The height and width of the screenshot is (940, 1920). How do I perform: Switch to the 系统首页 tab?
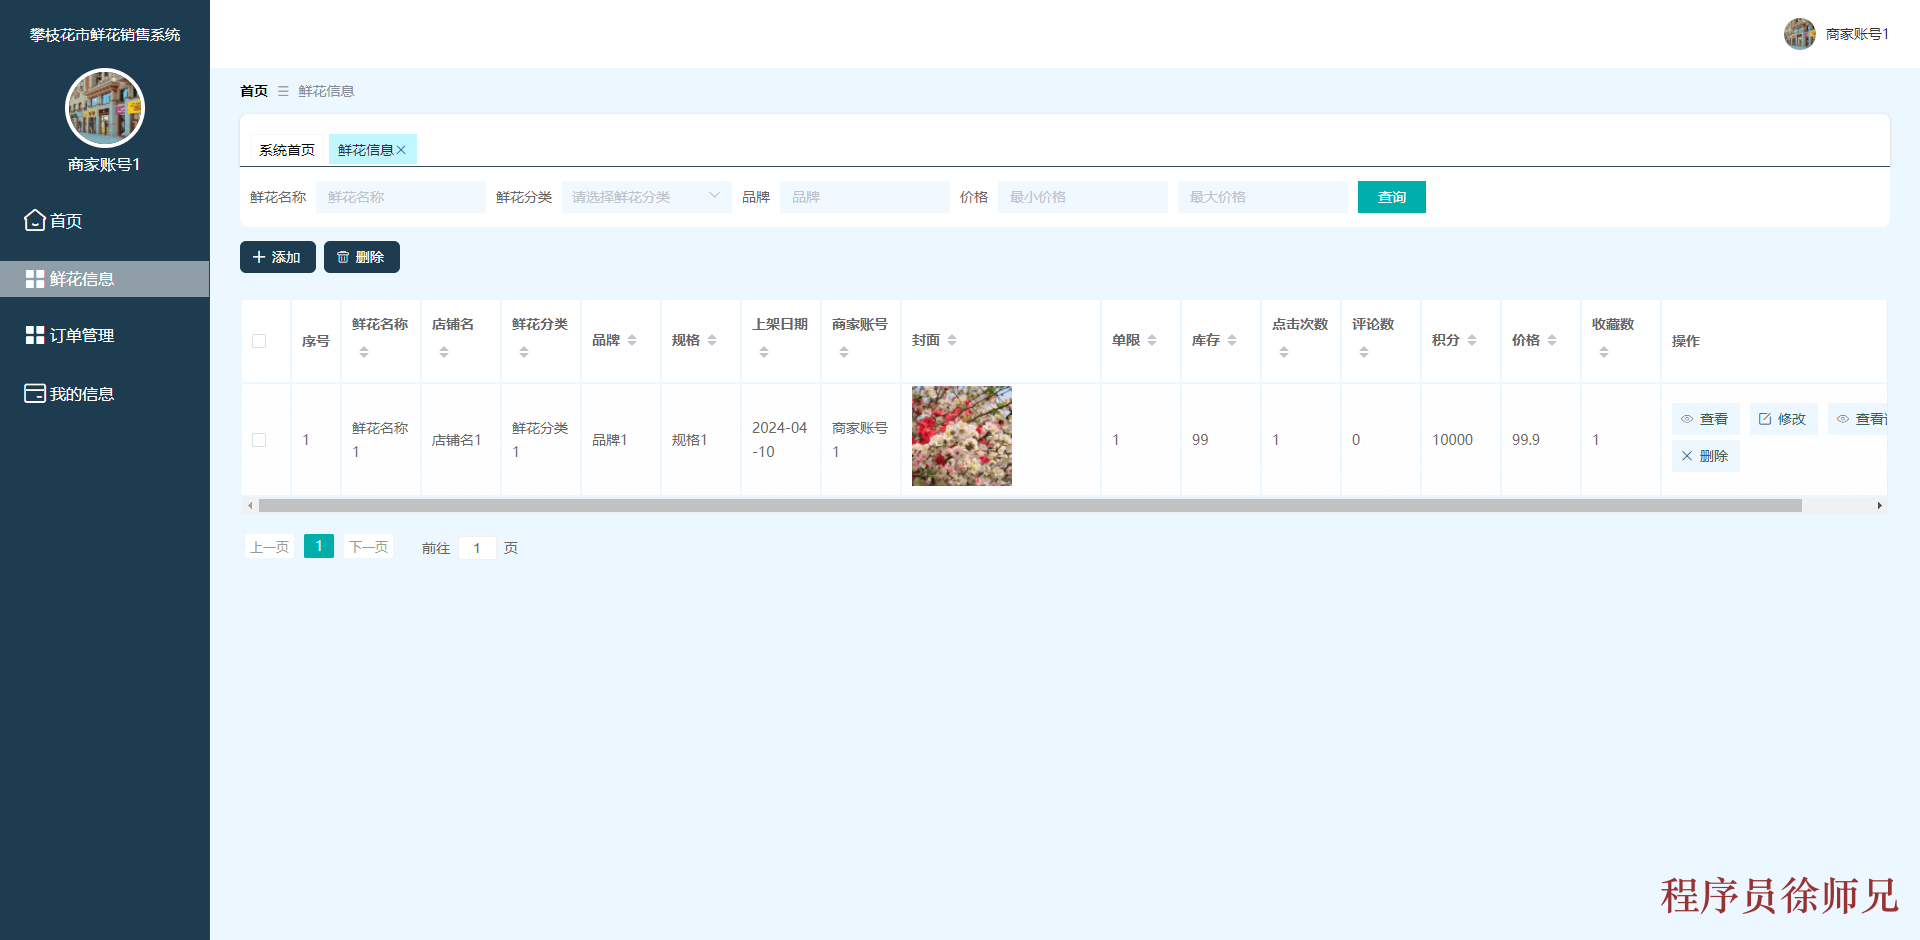[286, 149]
